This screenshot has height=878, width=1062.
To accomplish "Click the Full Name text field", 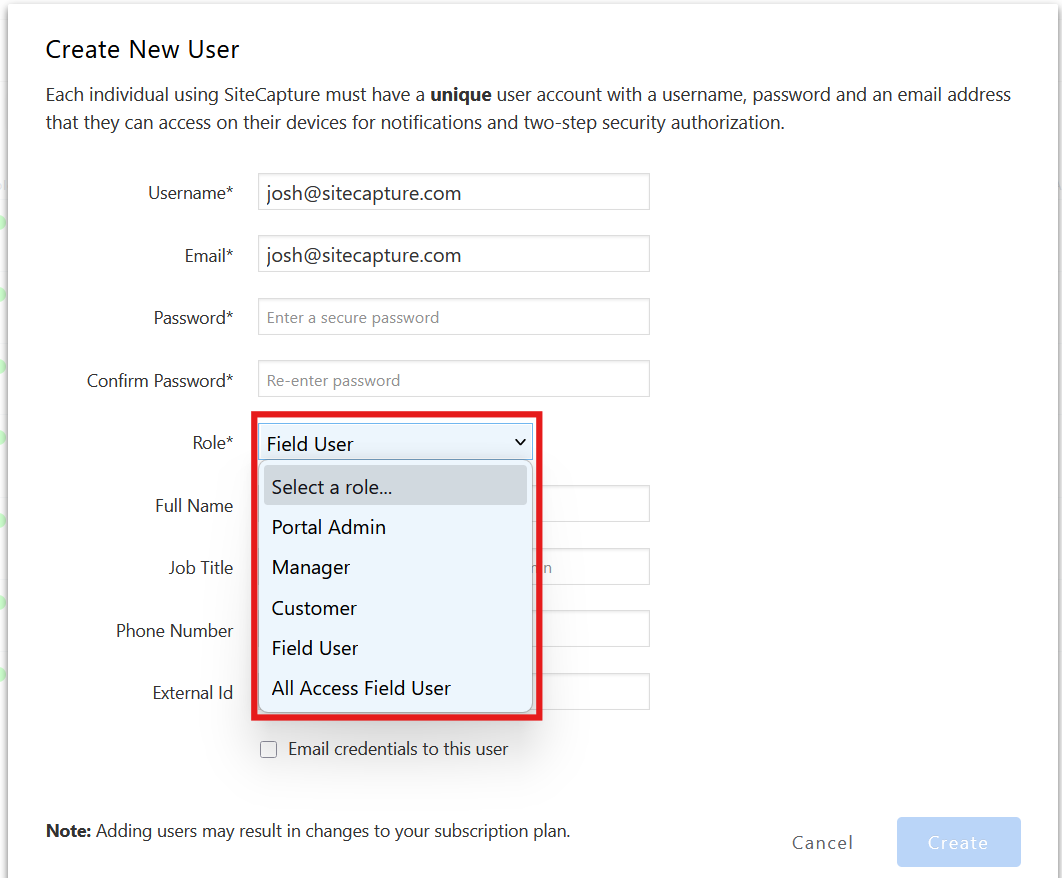I will click(592, 504).
